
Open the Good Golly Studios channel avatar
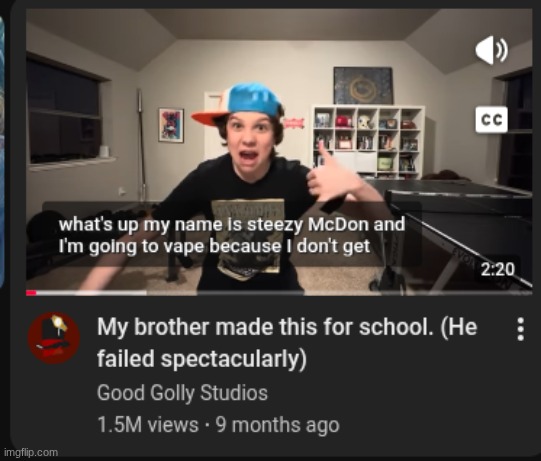(x=53, y=338)
